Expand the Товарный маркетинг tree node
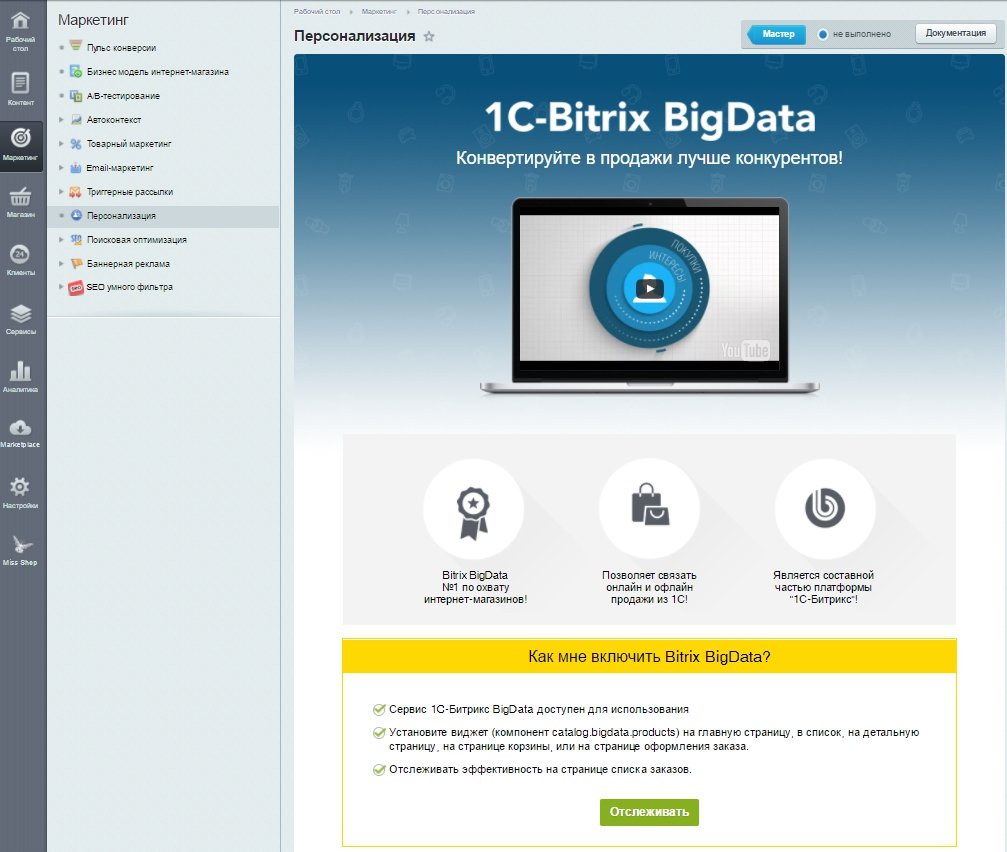The image size is (1007, 852). (x=61, y=144)
